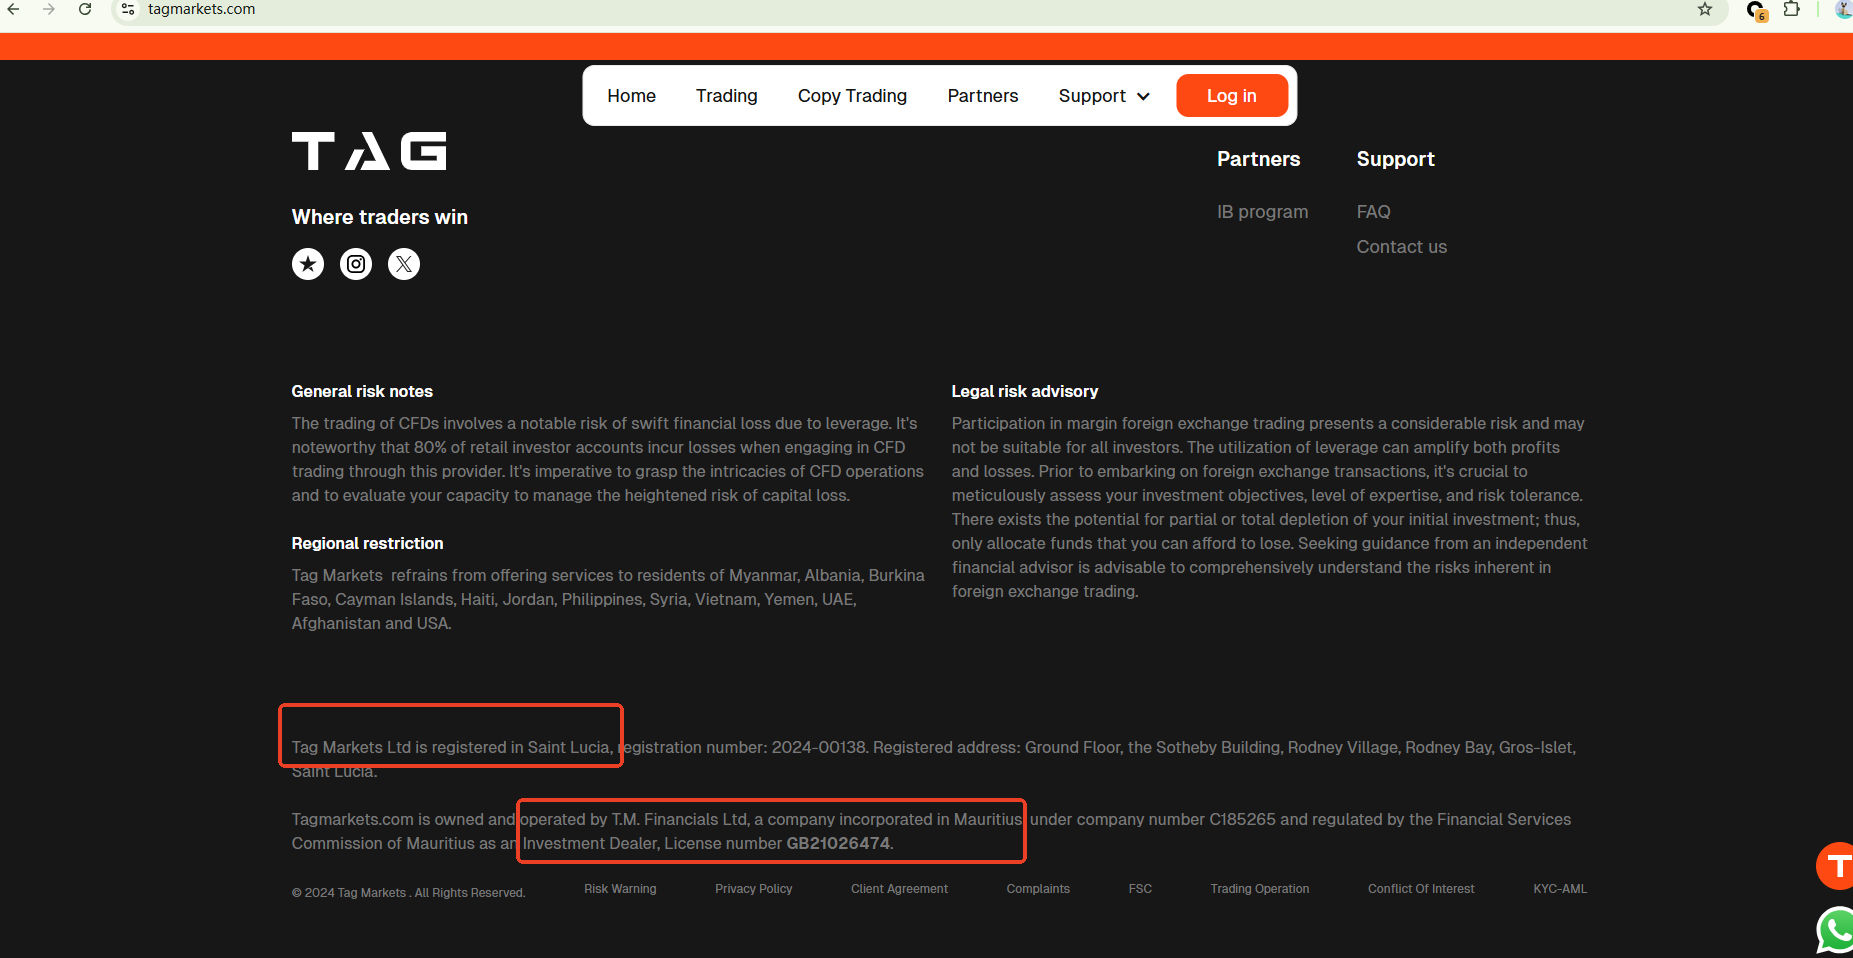Image resolution: width=1853 pixels, height=958 pixels.
Task: Bookmark this page with the star icon
Action: pyautogui.click(x=1705, y=9)
